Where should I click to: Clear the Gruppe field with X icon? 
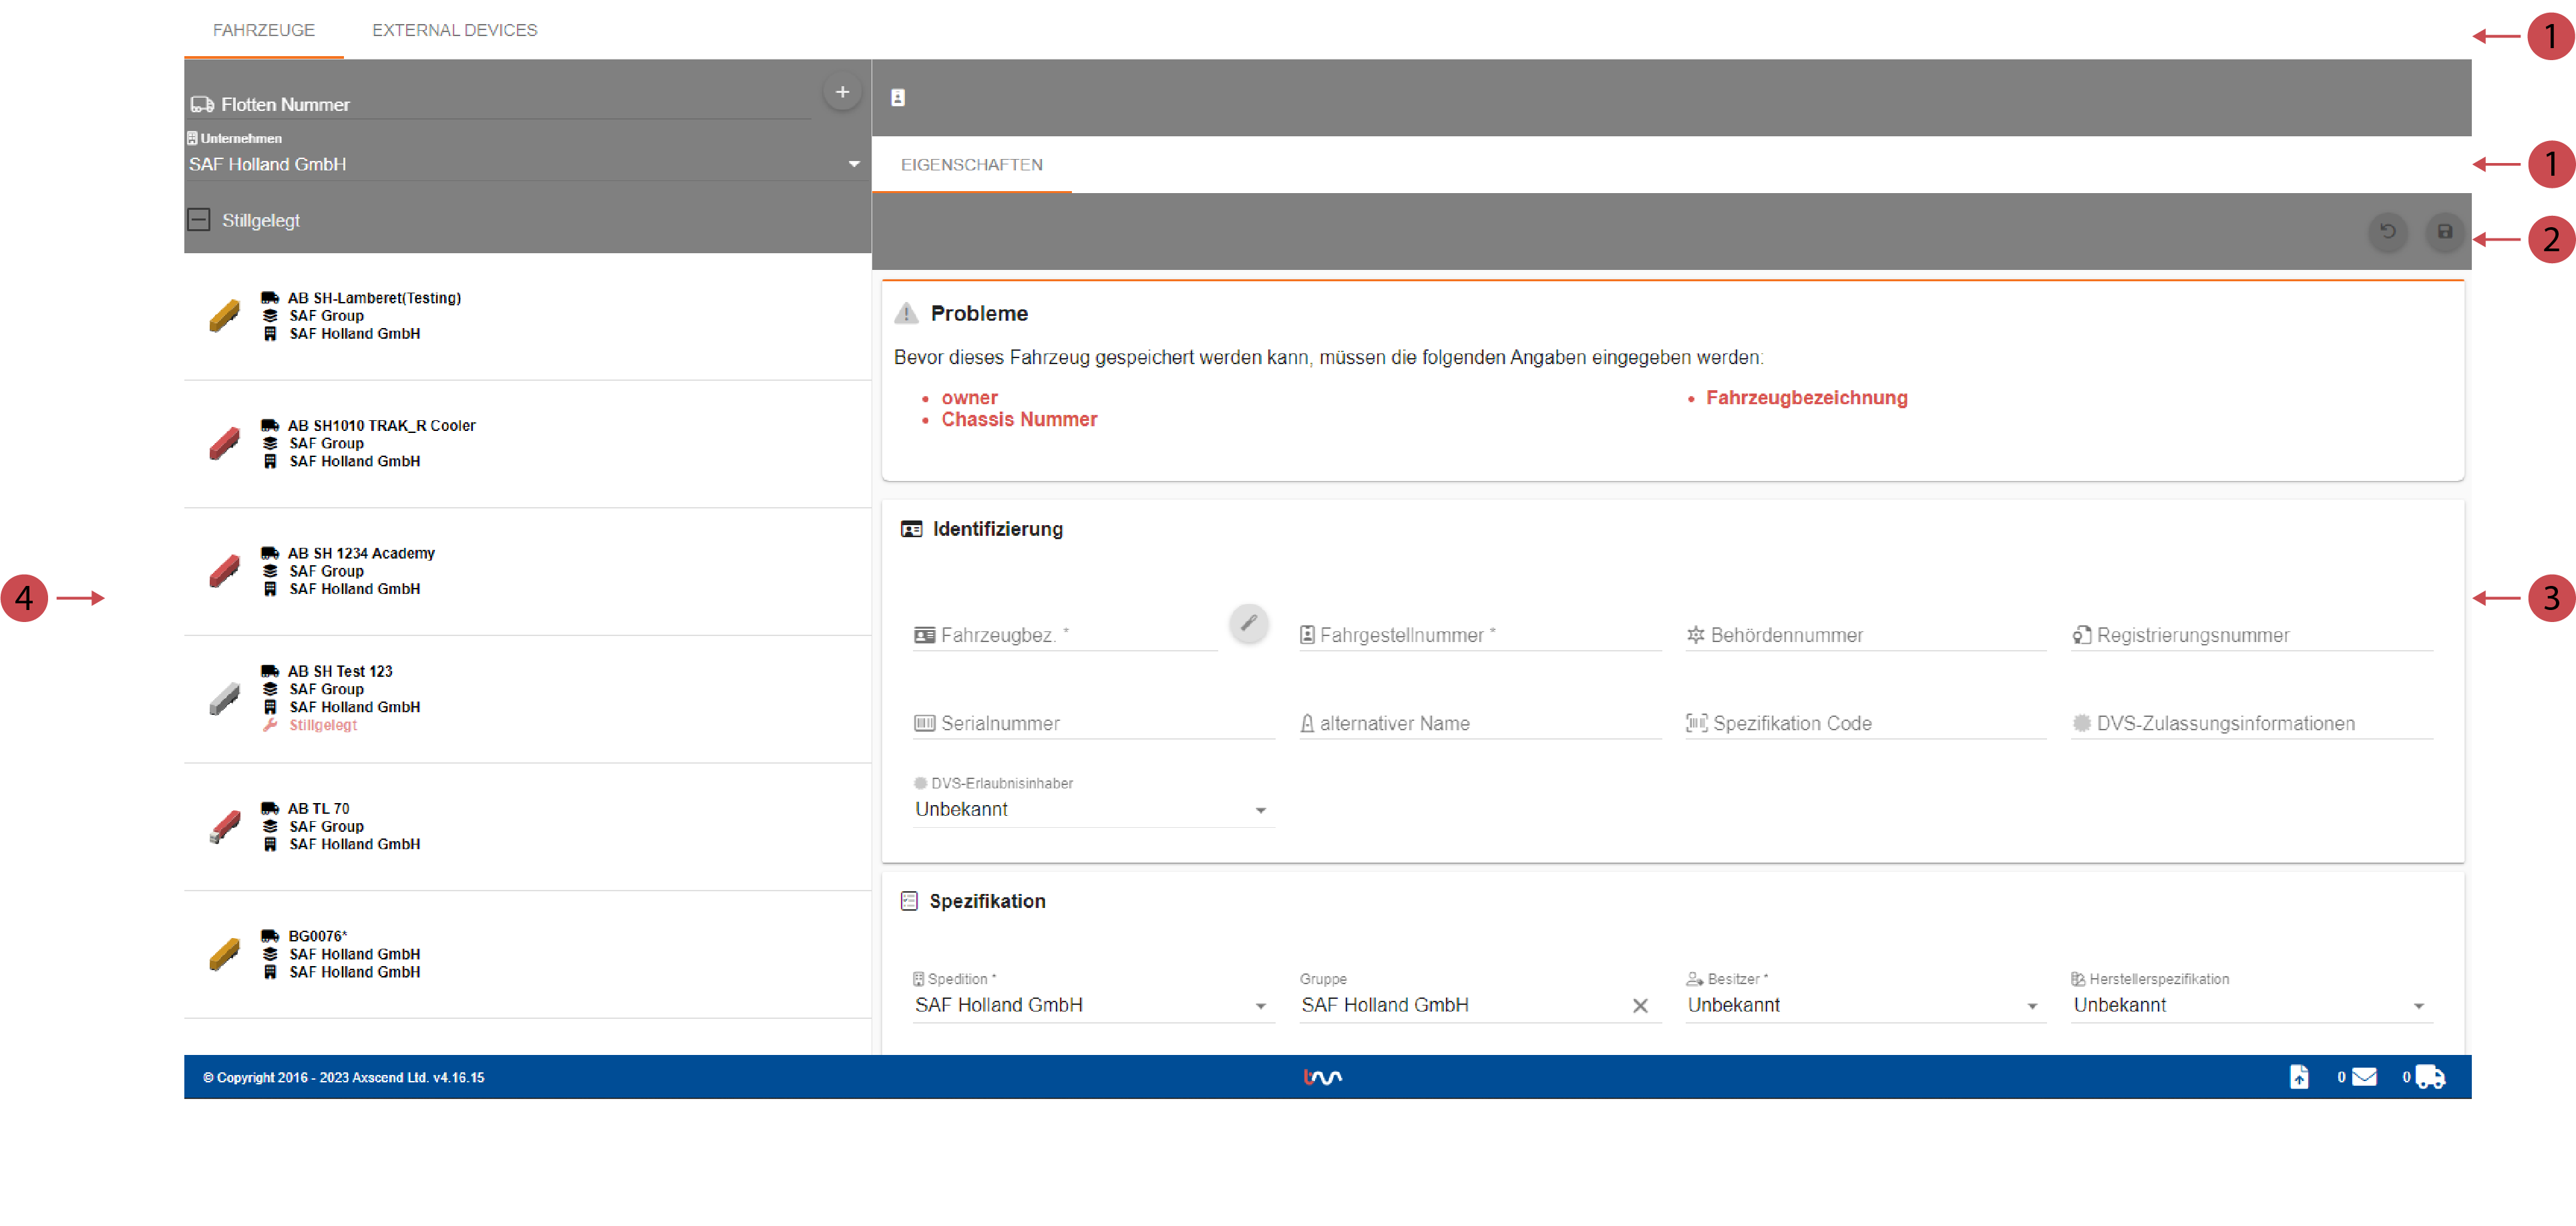tap(1640, 1006)
